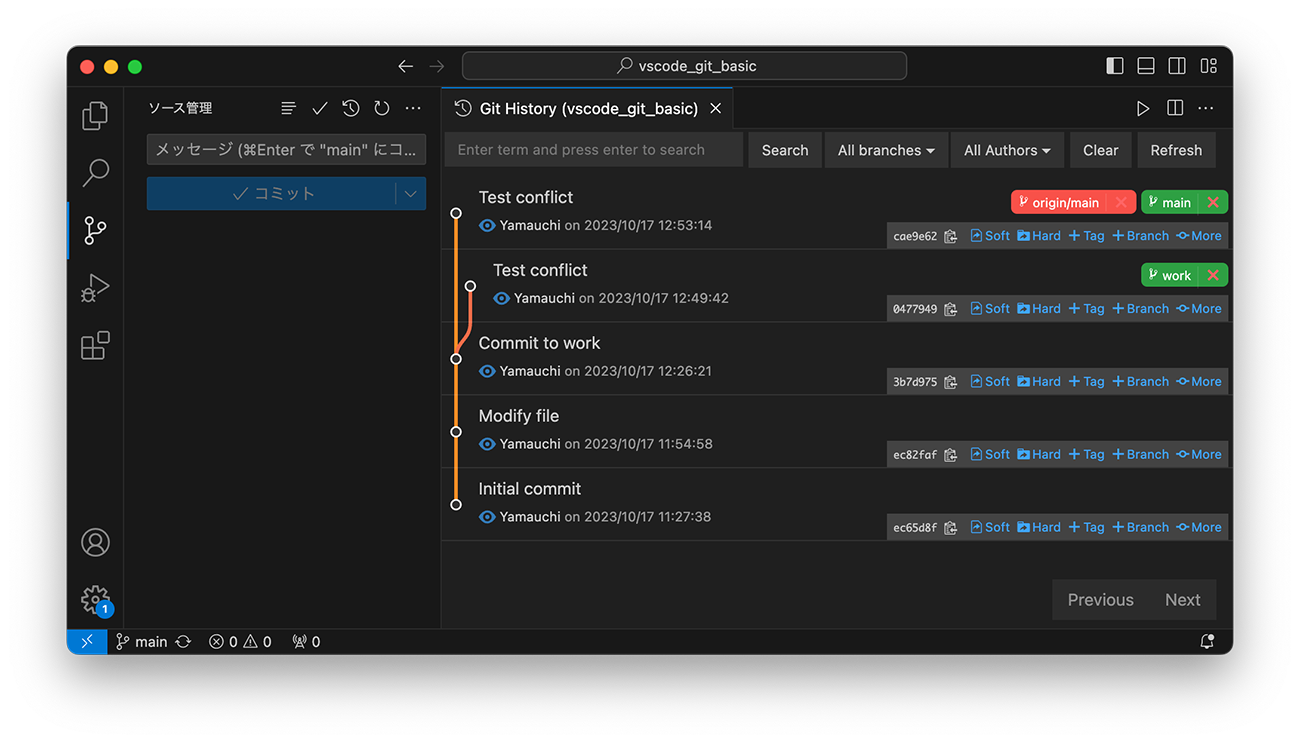Open the editor More Actions menu

tap(1205, 108)
